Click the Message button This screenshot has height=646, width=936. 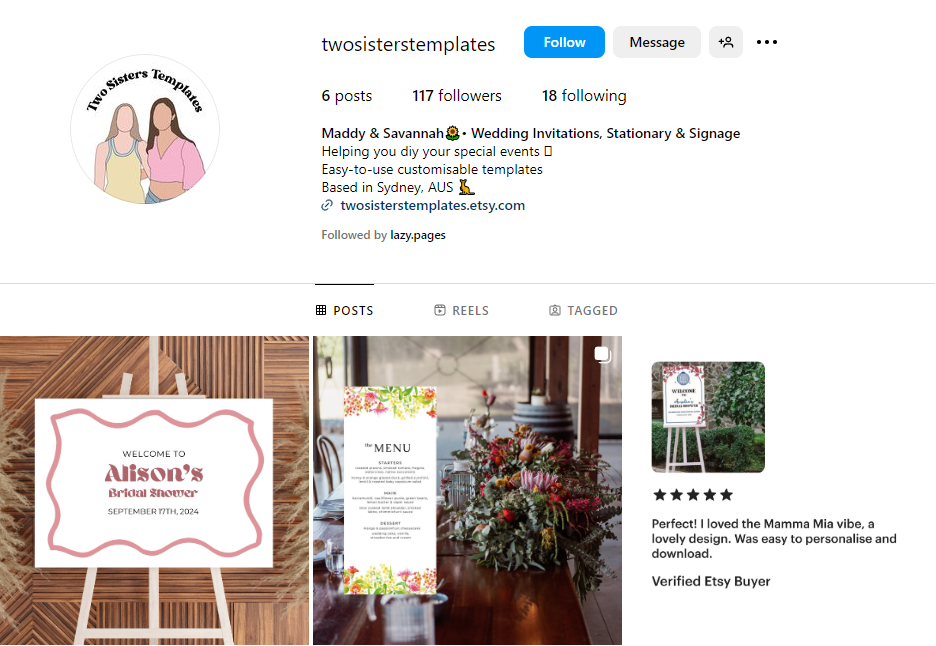pyautogui.click(x=657, y=42)
